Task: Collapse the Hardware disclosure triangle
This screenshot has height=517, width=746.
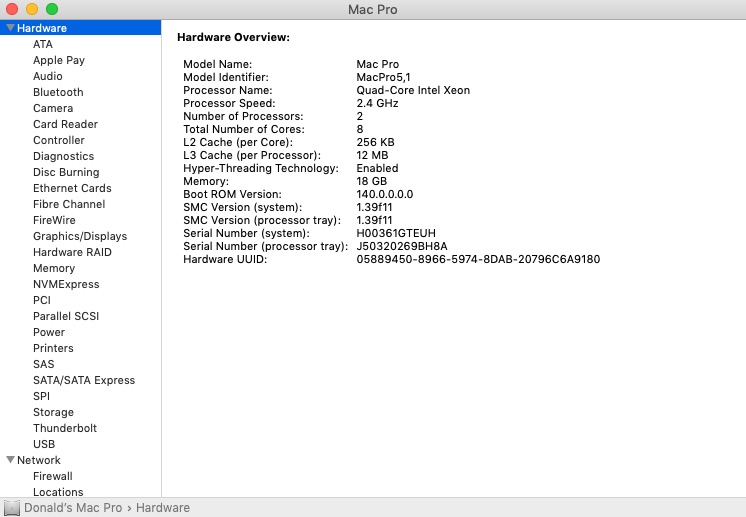Action: tap(10, 28)
